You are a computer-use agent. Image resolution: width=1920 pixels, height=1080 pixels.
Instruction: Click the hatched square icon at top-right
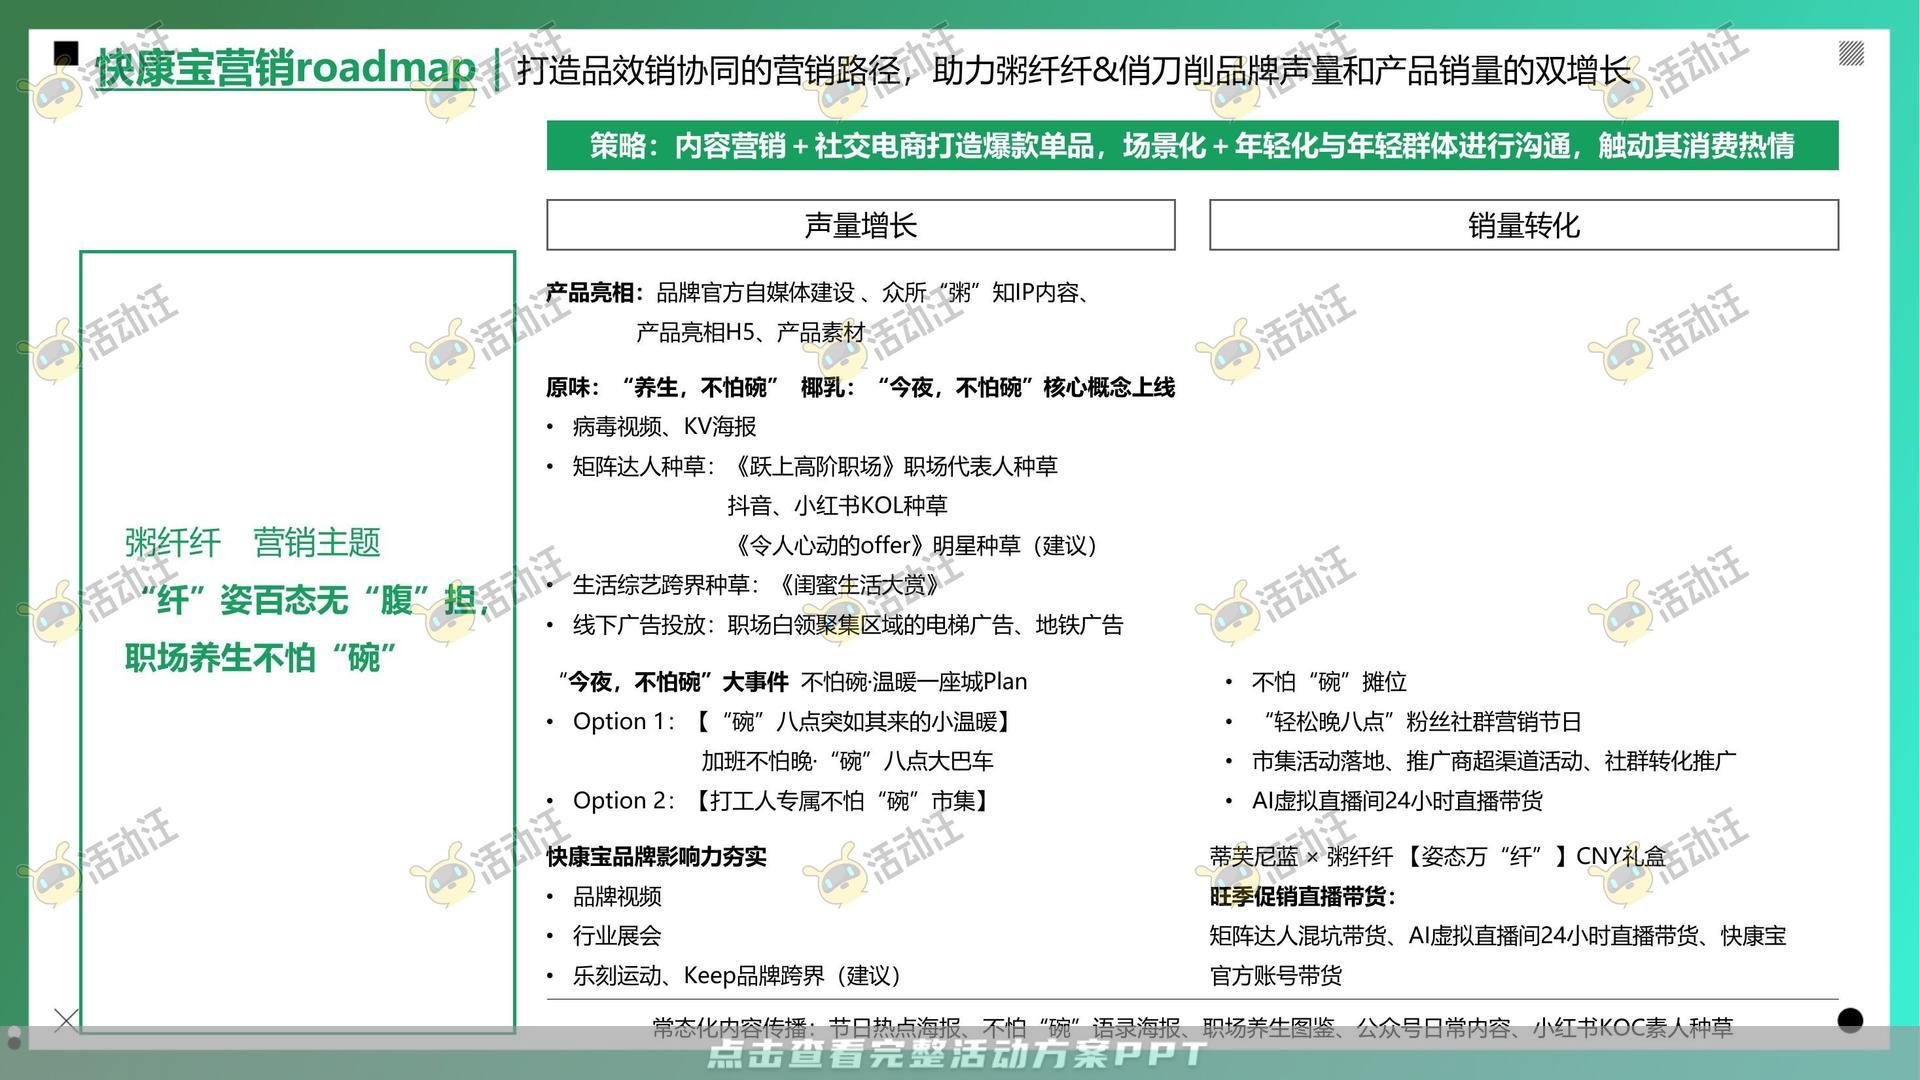click(1851, 54)
